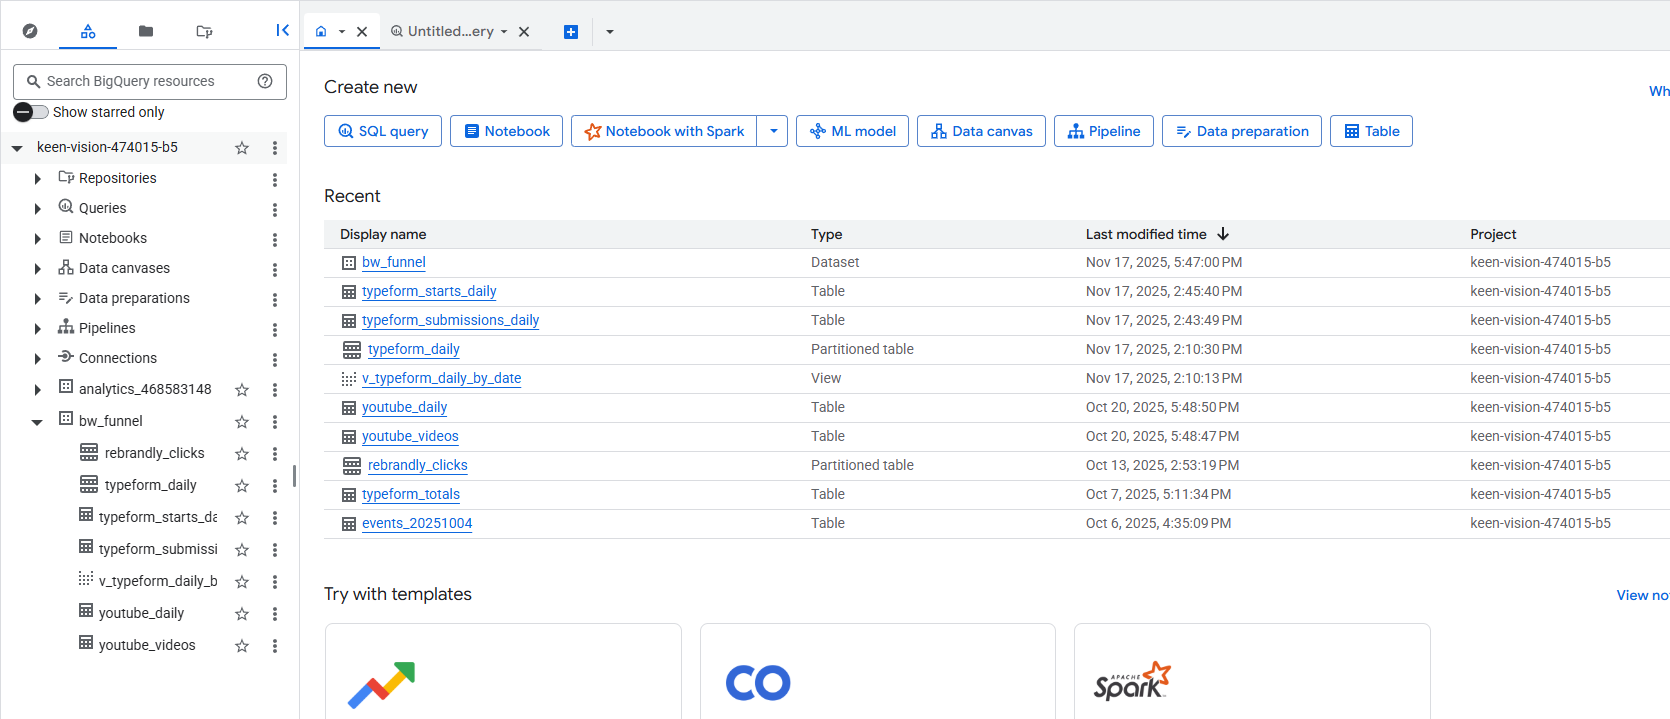
Task: Open the Untitled query tab's dropdown menu
Action: tap(504, 31)
